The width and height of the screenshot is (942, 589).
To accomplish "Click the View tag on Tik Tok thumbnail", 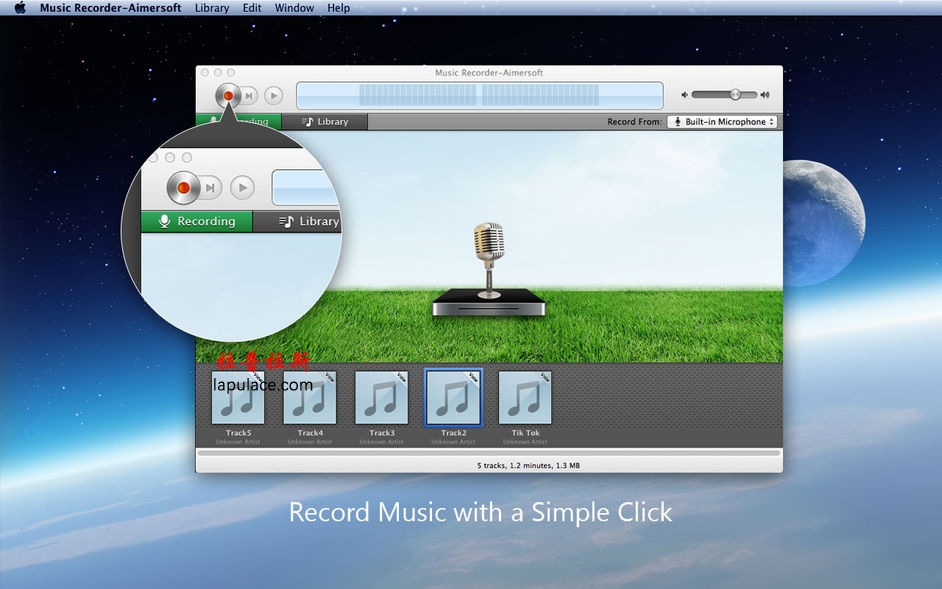I will [544, 377].
